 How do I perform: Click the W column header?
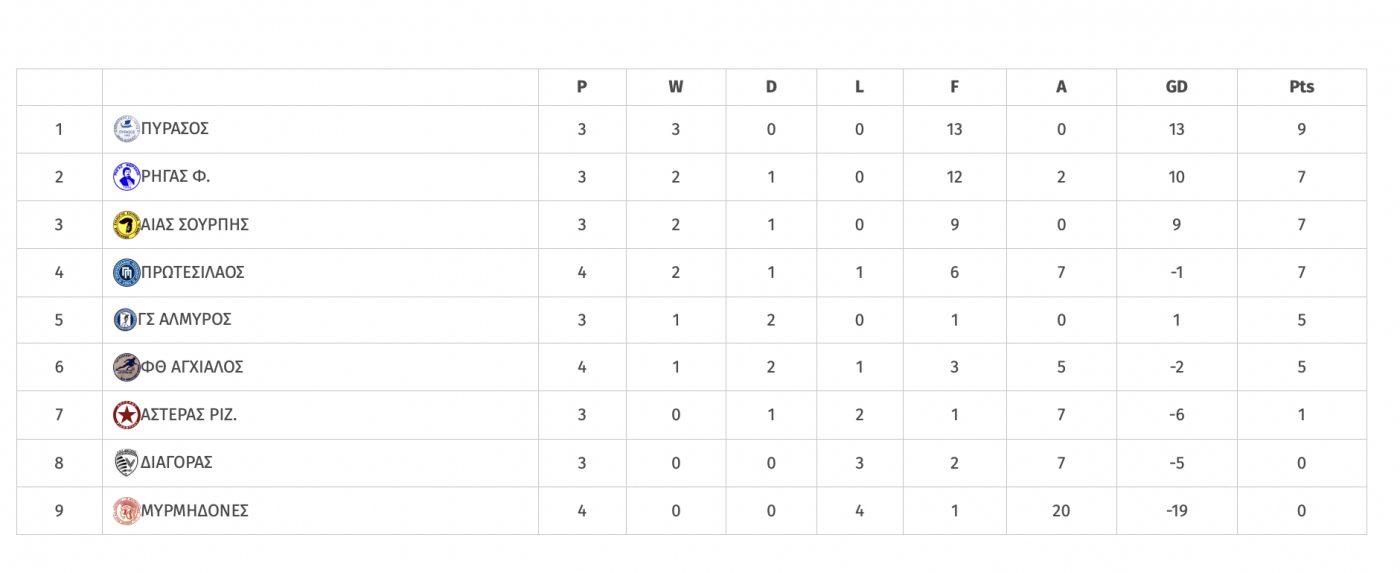676,87
